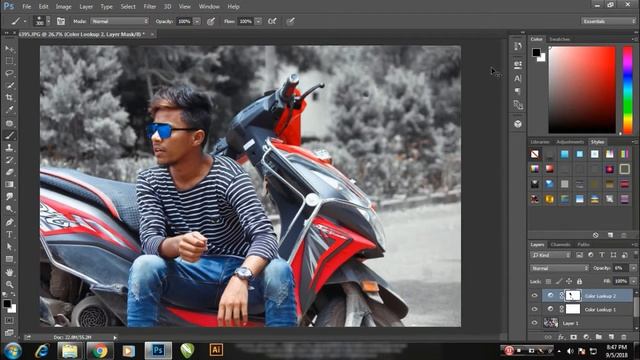Select the Crop tool
The height and width of the screenshot is (360, 640).
point(9,98)
